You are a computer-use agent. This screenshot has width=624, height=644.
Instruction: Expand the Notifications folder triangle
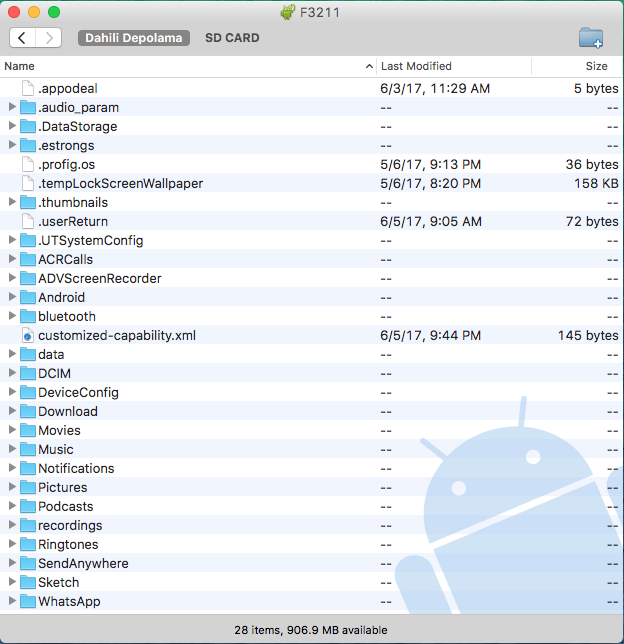[x=12, y=468]
